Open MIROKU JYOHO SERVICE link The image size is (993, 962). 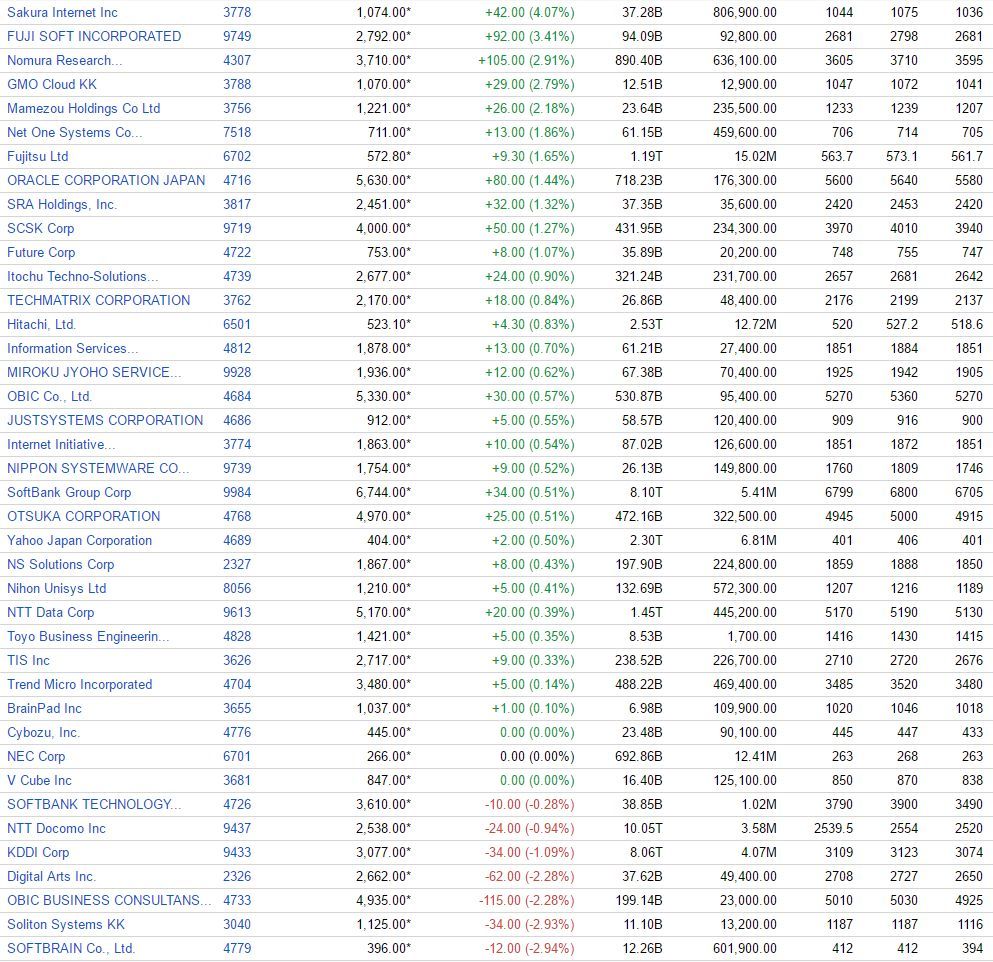pyautogui.click(x=94, y=373)
